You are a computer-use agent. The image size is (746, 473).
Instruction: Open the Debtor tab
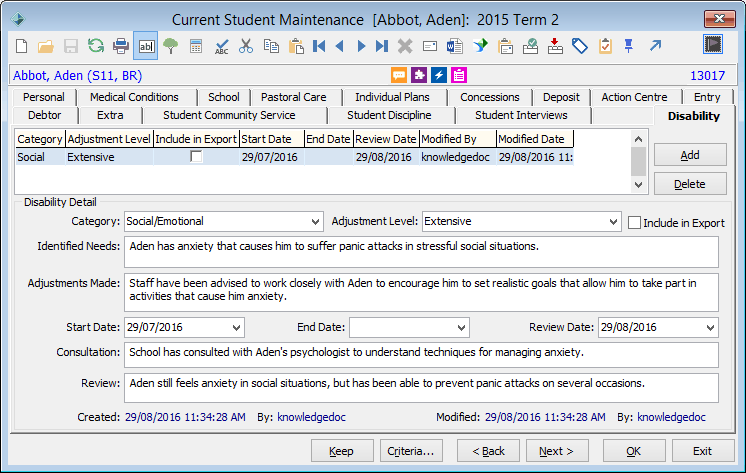pyautogui.click(x=44, y=115)
